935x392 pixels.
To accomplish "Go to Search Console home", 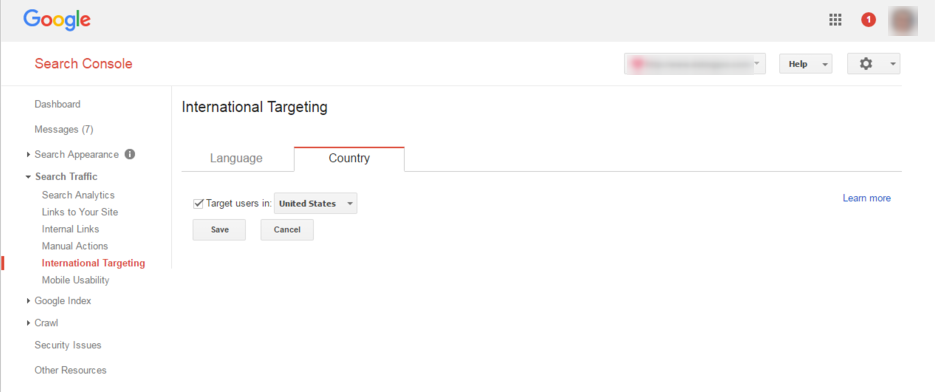I will [83, 64].
